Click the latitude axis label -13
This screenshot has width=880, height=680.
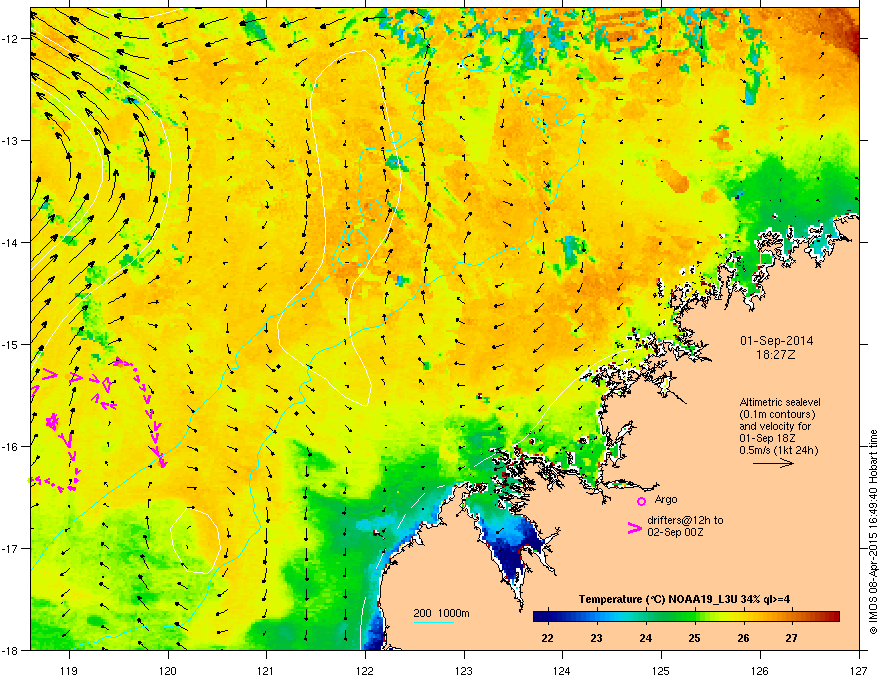11,140
